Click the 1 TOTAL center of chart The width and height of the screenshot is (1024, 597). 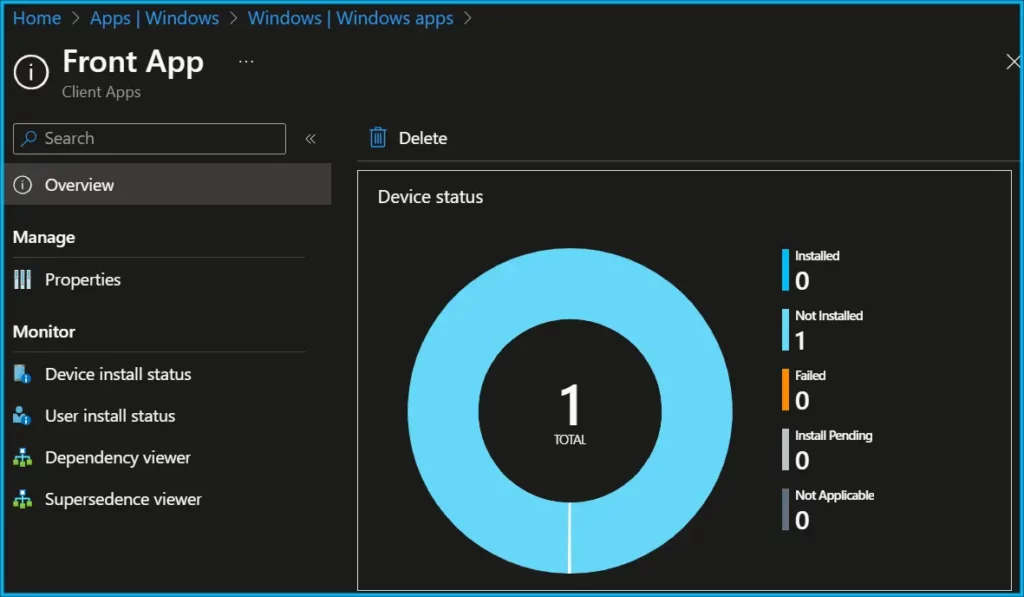click(x=570, y=413)
